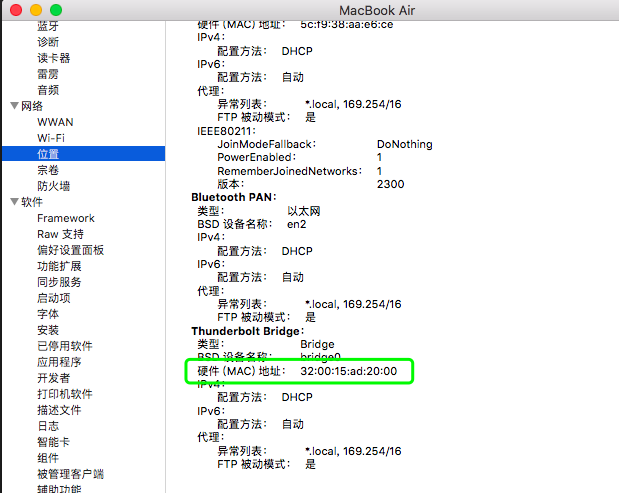Click the en2 BSD device name value
The height and width of the screenshot is (493, 619).
click(296, 224)
